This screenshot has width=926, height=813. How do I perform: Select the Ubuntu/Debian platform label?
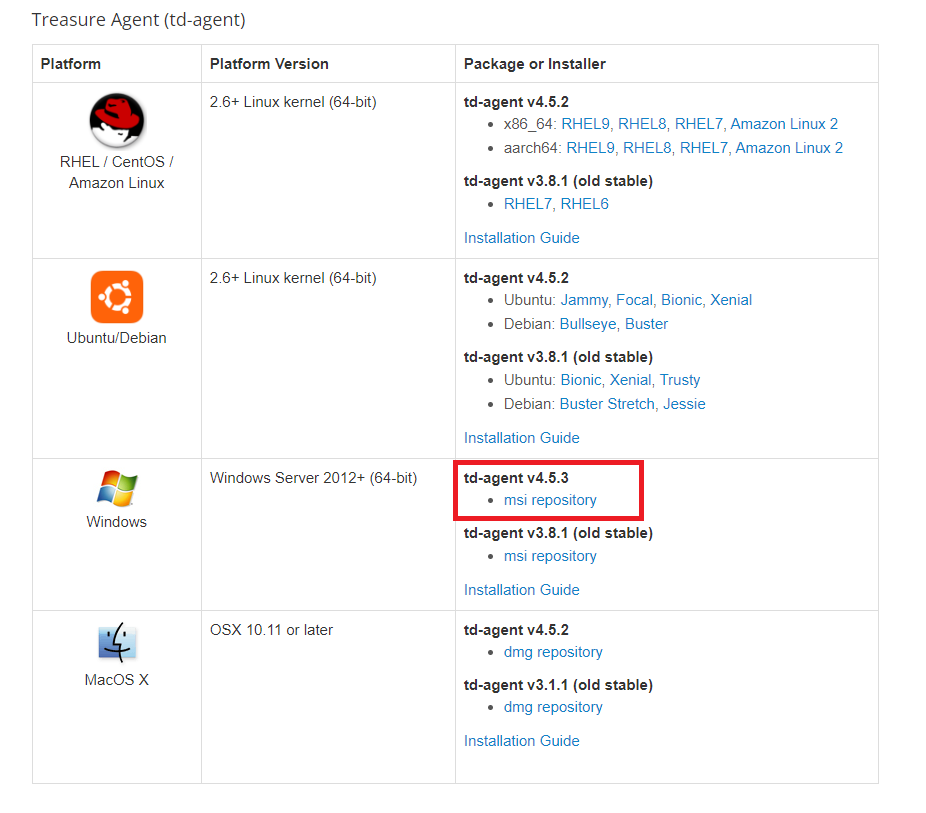click(x=116, y=338)
